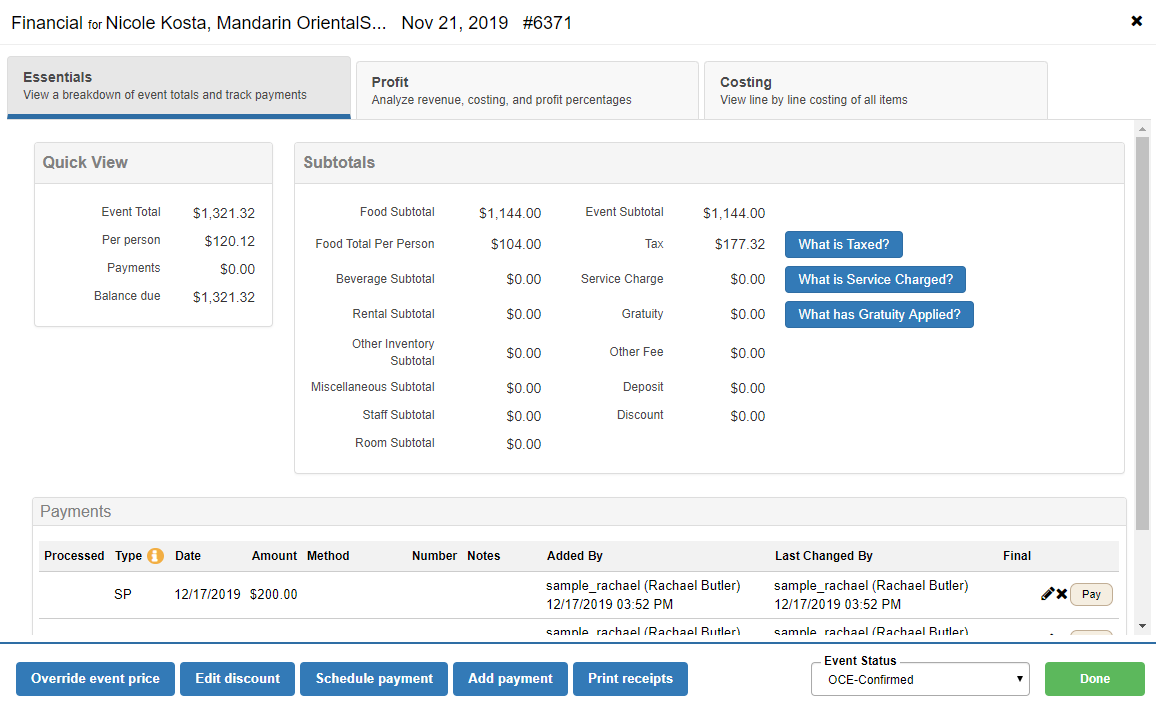The height and width of the screenshot is (710, 1156).
Task: Click the Notes column header
Action: point(484,556)
